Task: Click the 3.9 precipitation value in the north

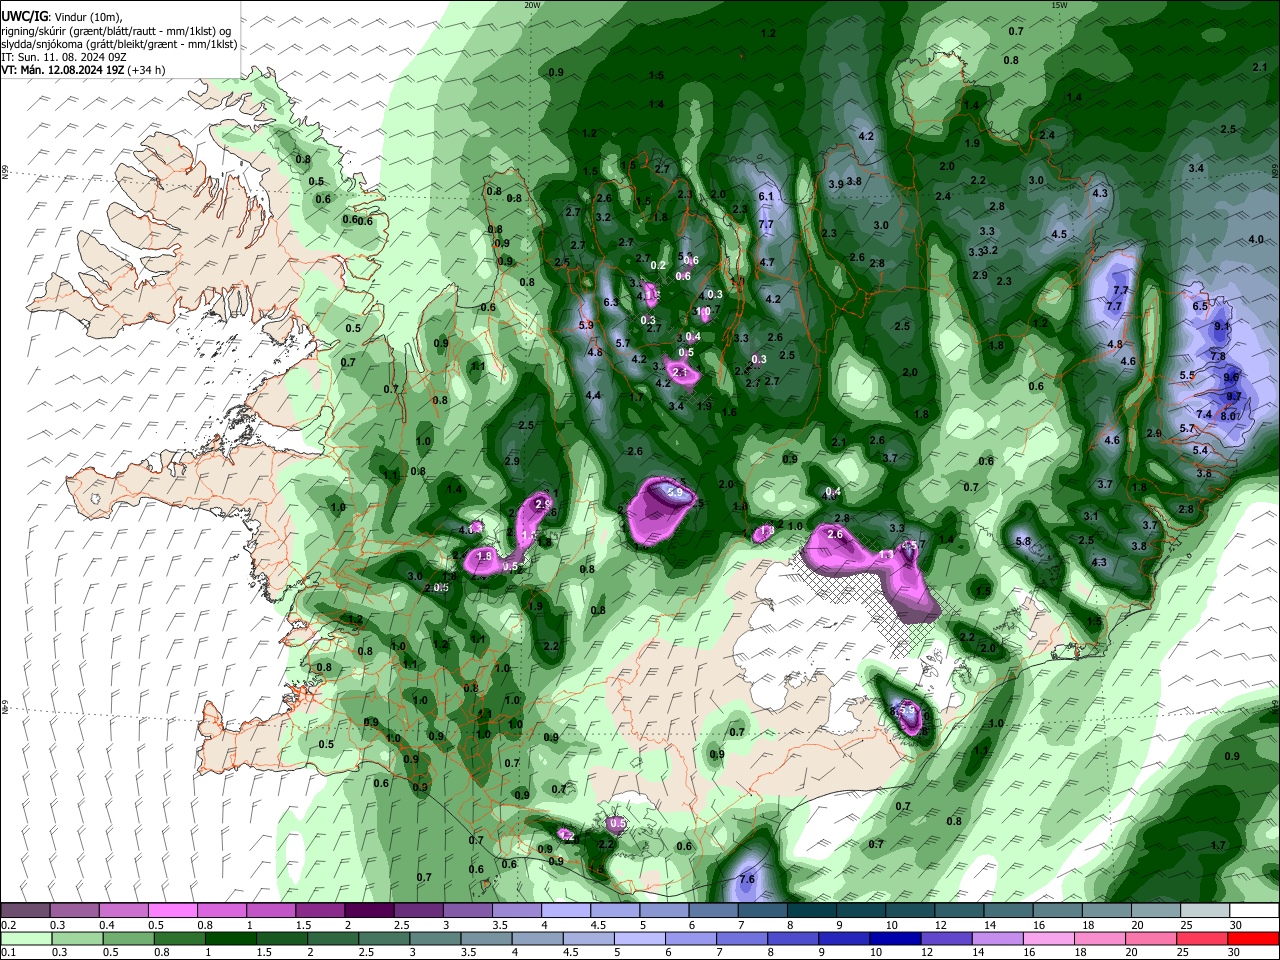Action: point(836,184)
